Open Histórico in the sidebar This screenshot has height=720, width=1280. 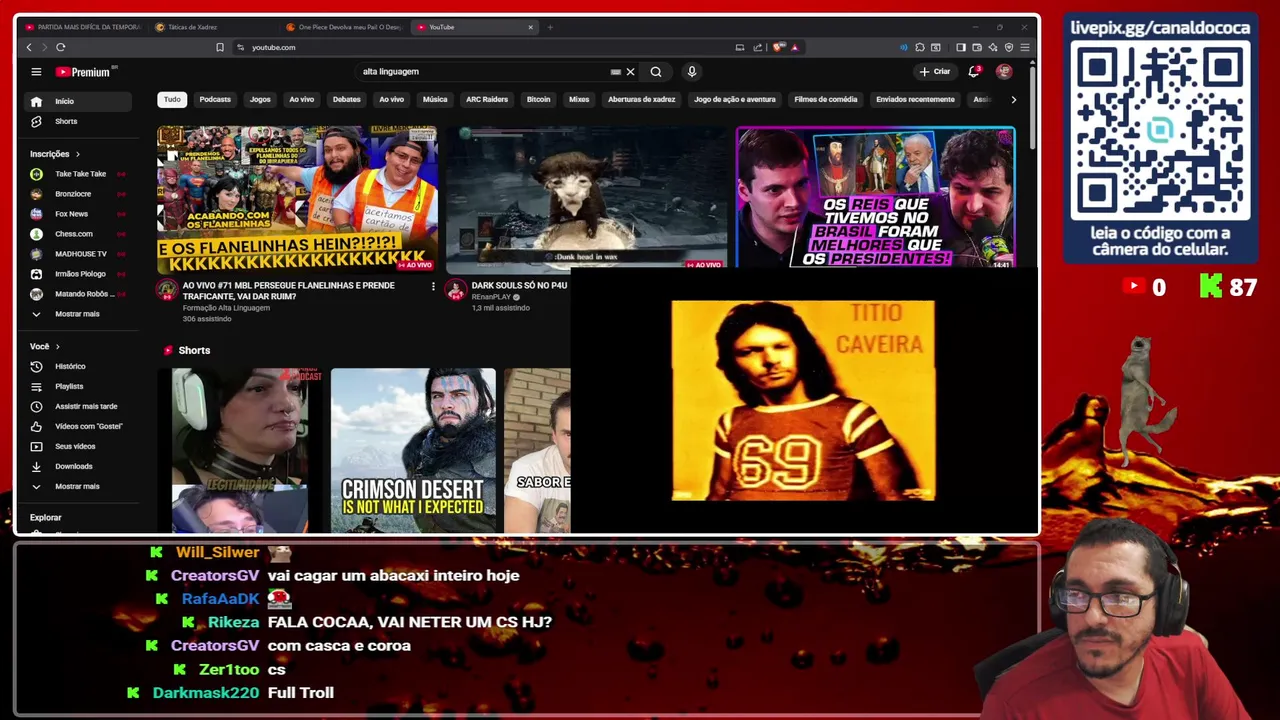coord(78,366)
